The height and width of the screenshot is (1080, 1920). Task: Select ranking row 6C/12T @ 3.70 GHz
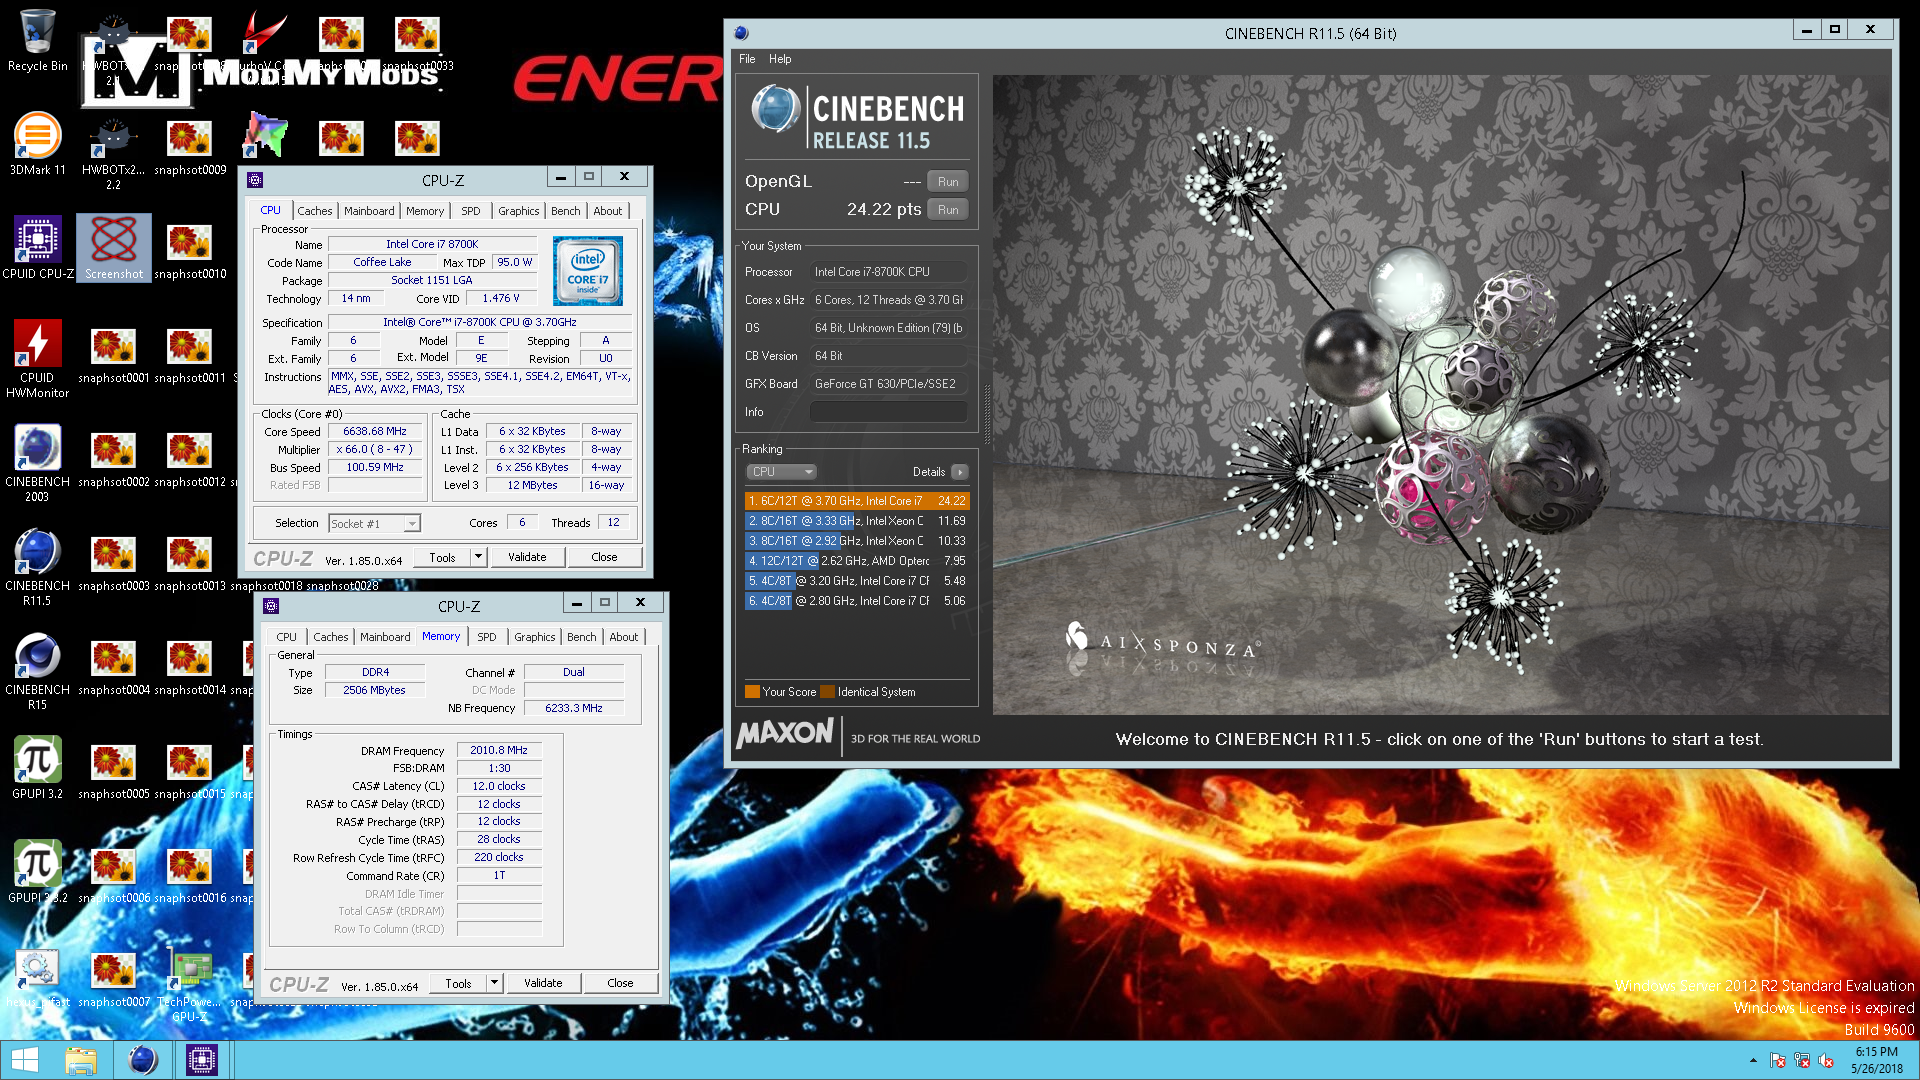[856, 501]
